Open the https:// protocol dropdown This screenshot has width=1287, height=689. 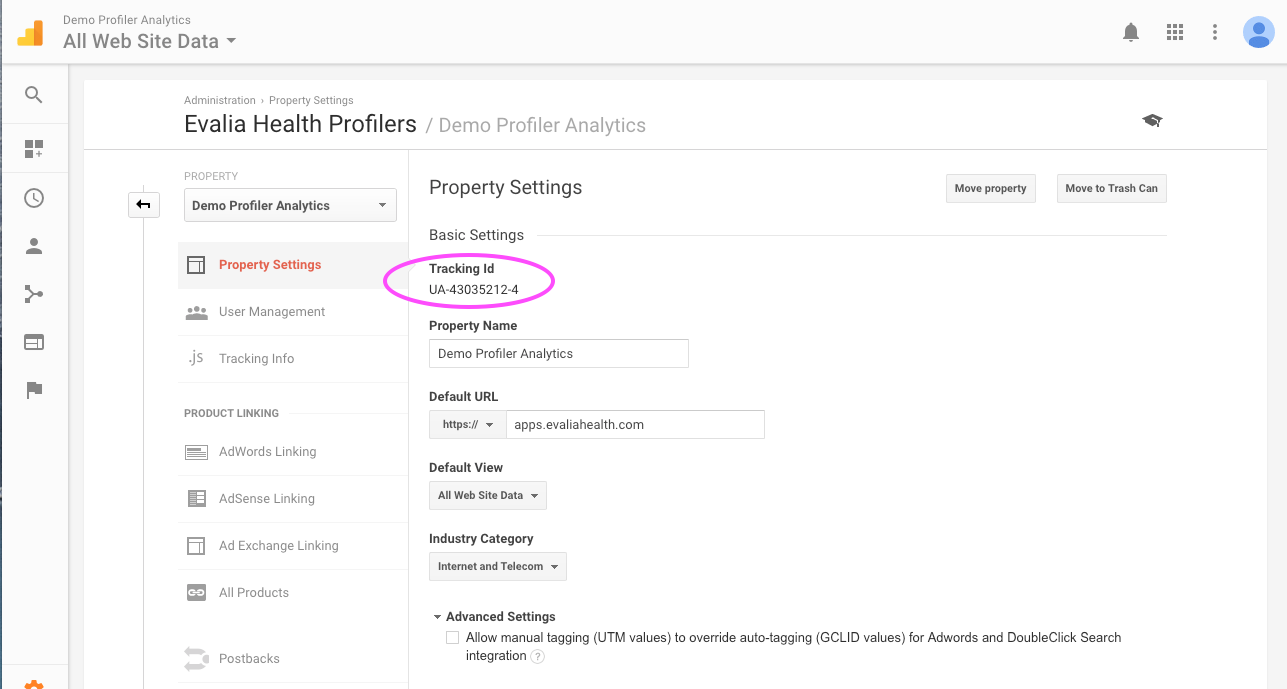[x=467, y=424]
